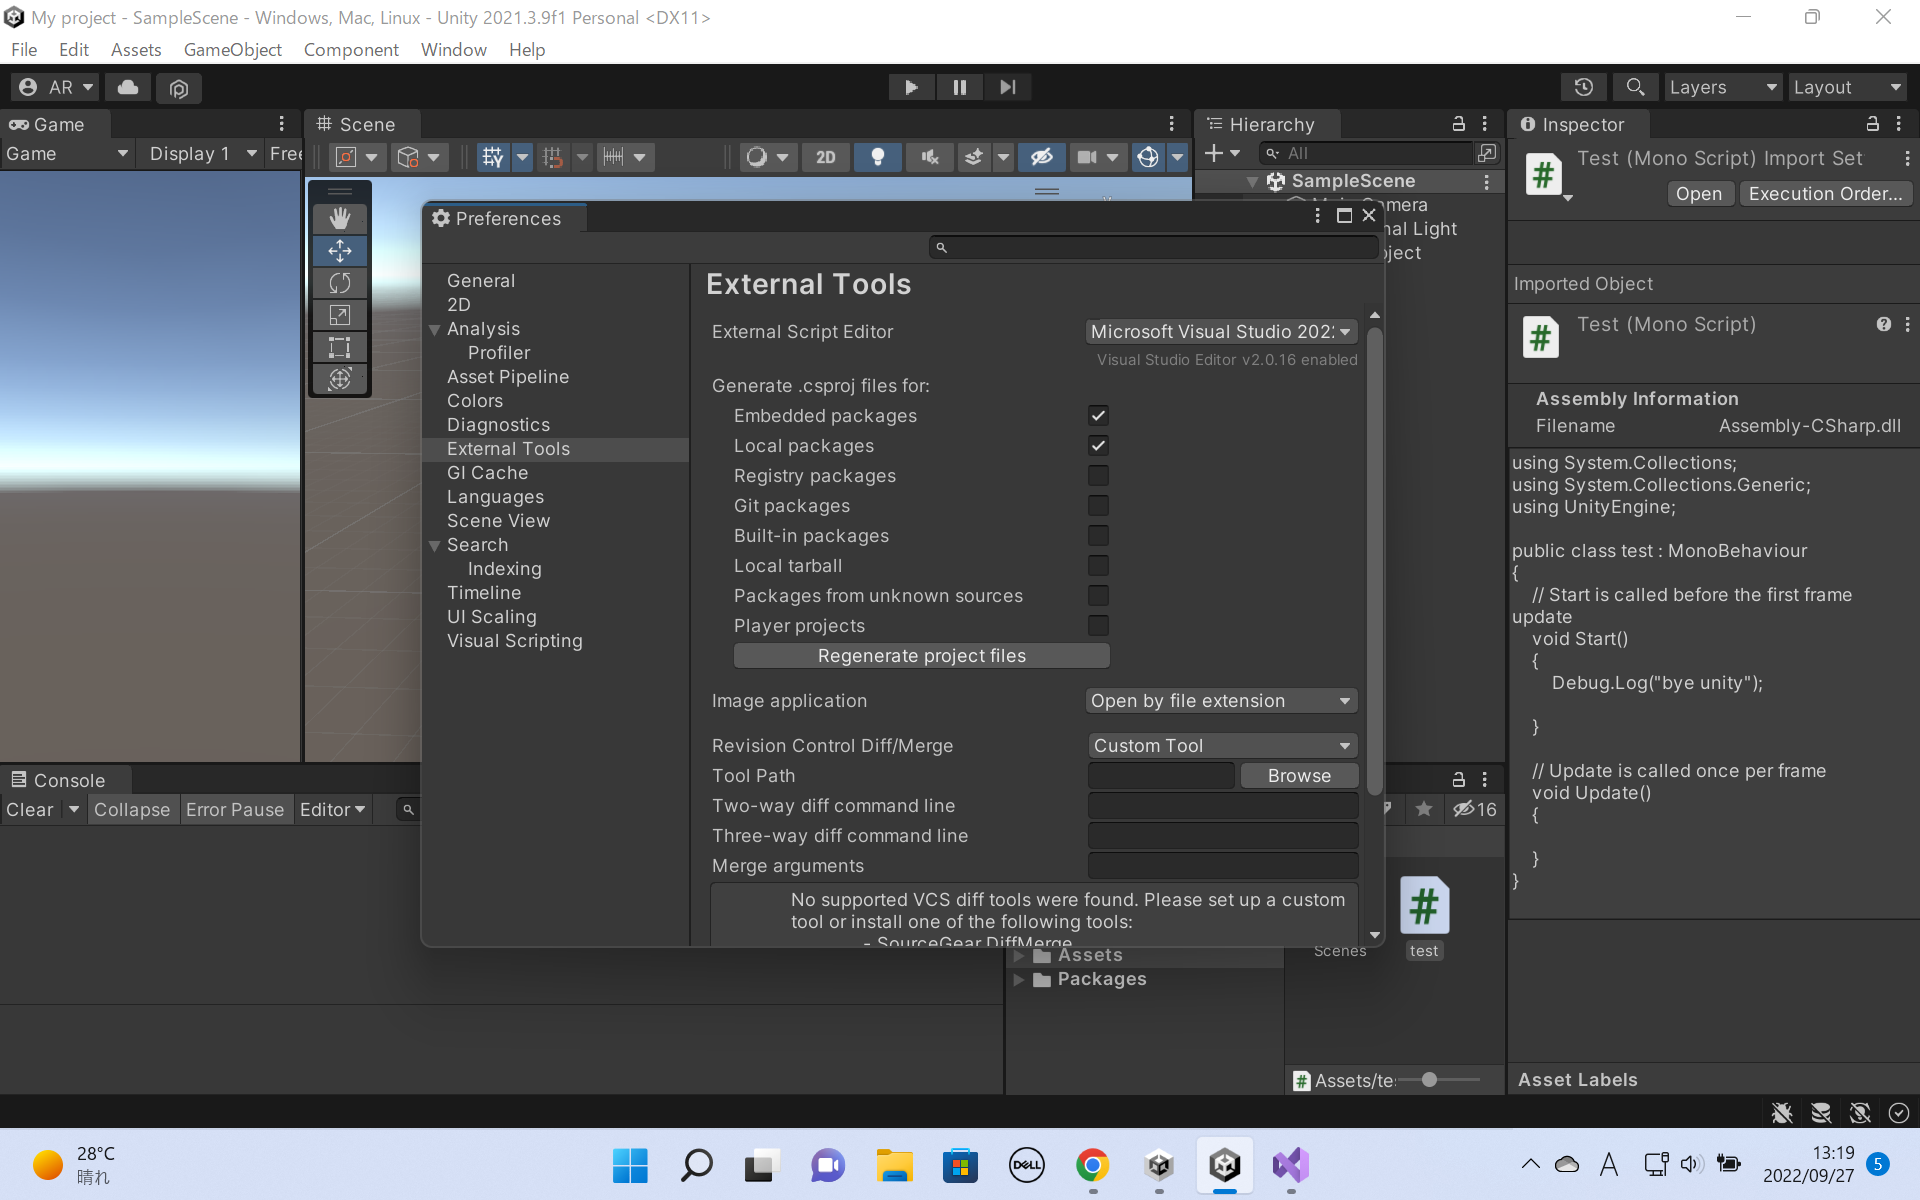Select the Rotate tool in Scene toolbar
This screenshot has height=1200, width=1920.
coord(340,283)
